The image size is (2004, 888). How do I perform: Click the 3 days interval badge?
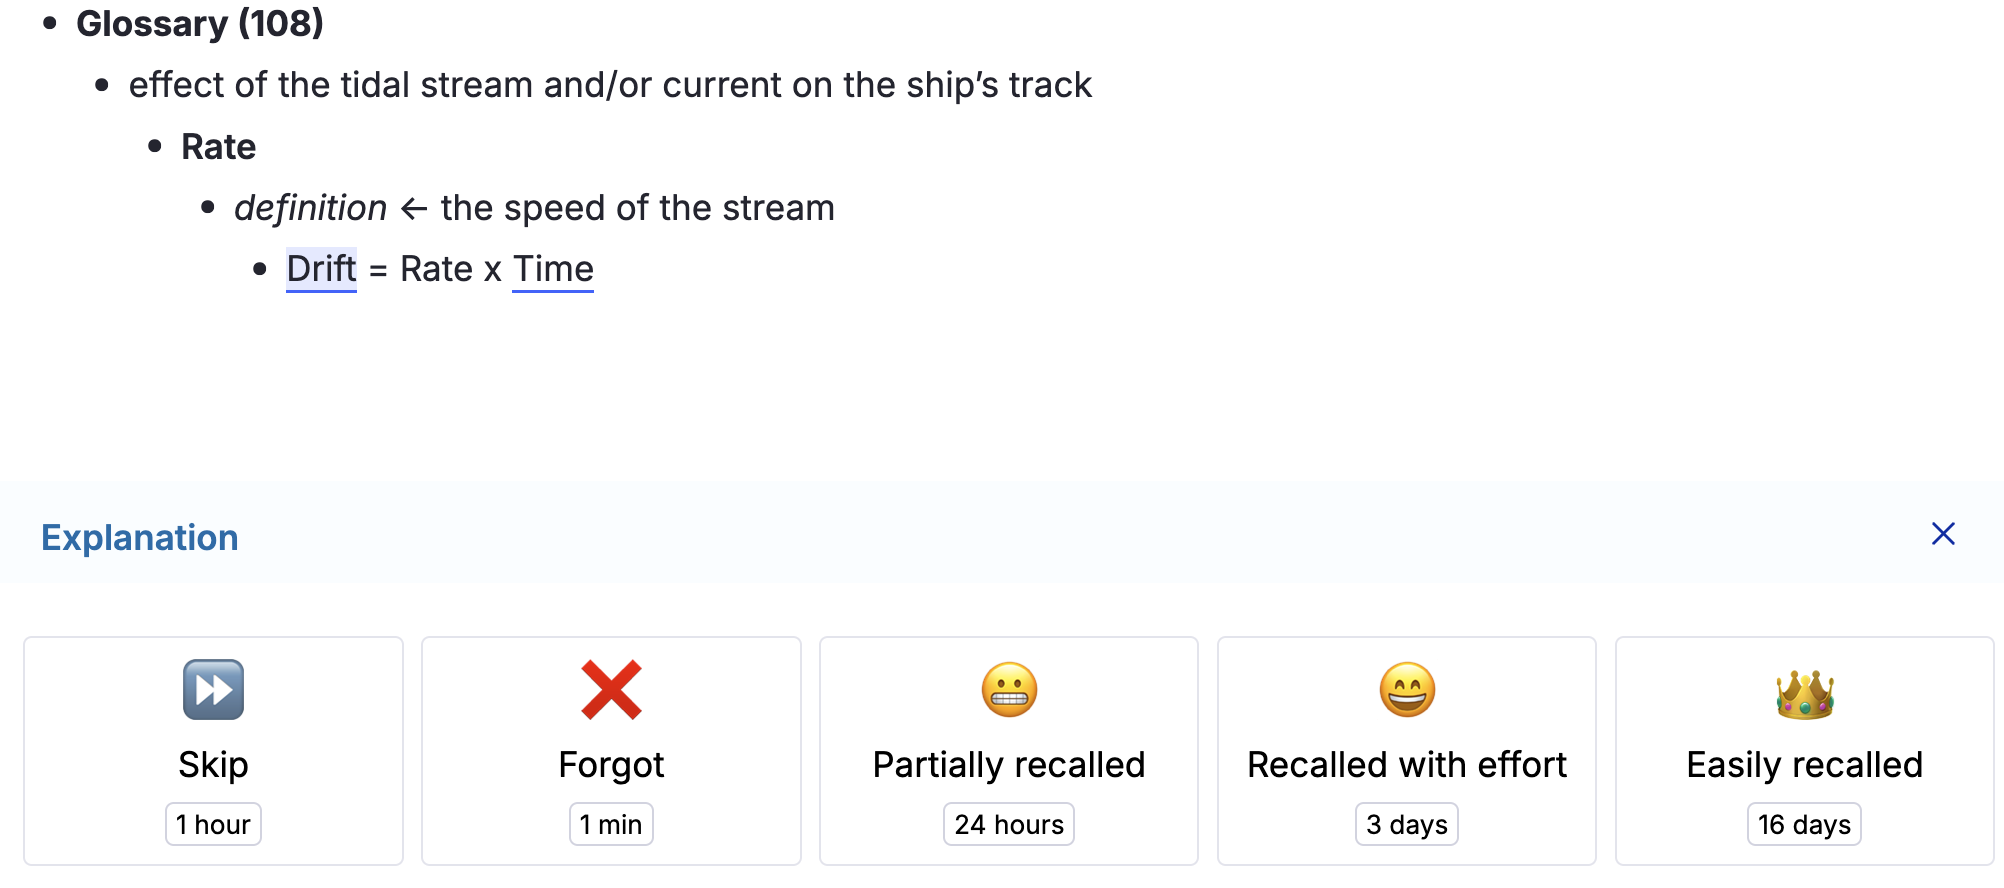coord(1407,824)
